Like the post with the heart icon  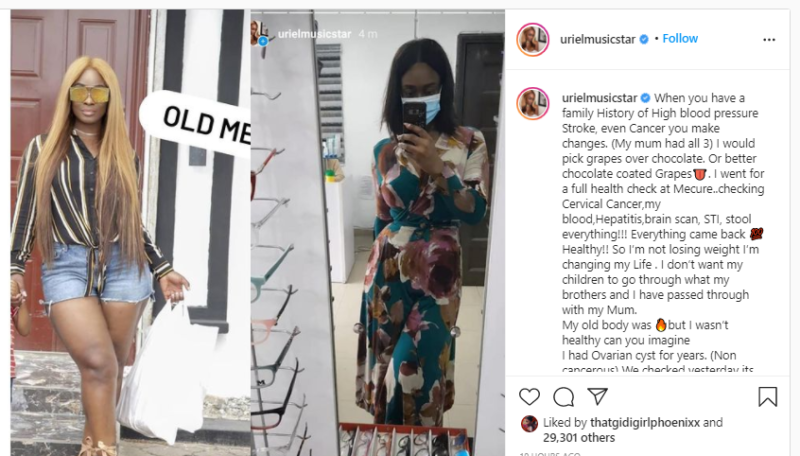click(529, 397)
